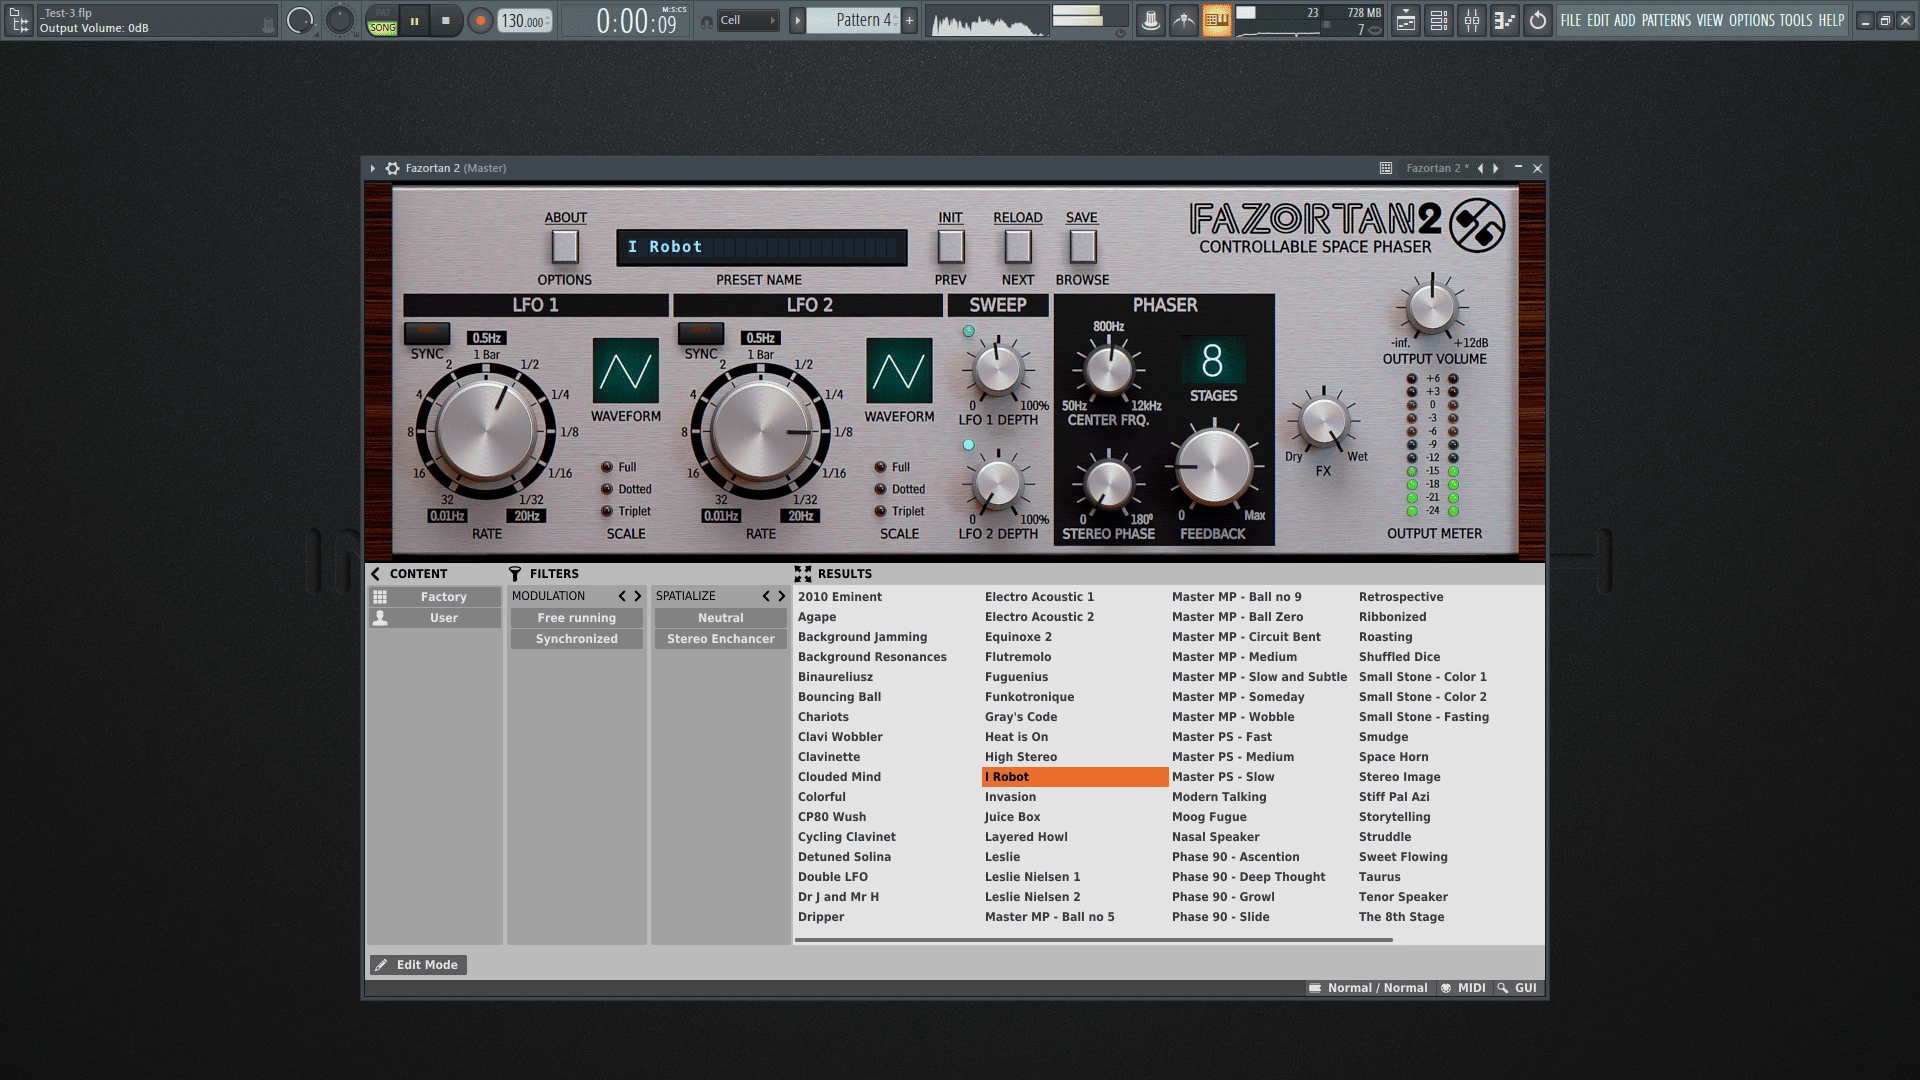This screenshot has height=1080, width=1920.
Task: Select previous preset arrow in plugin titlebar
Action: point(1480,168)
